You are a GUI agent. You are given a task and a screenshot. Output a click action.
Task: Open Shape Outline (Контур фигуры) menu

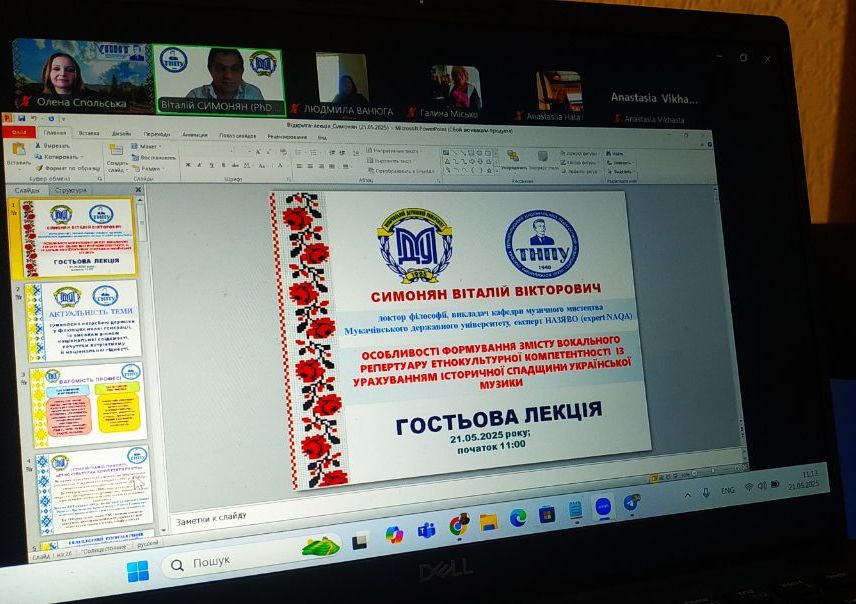click(580, 163)
